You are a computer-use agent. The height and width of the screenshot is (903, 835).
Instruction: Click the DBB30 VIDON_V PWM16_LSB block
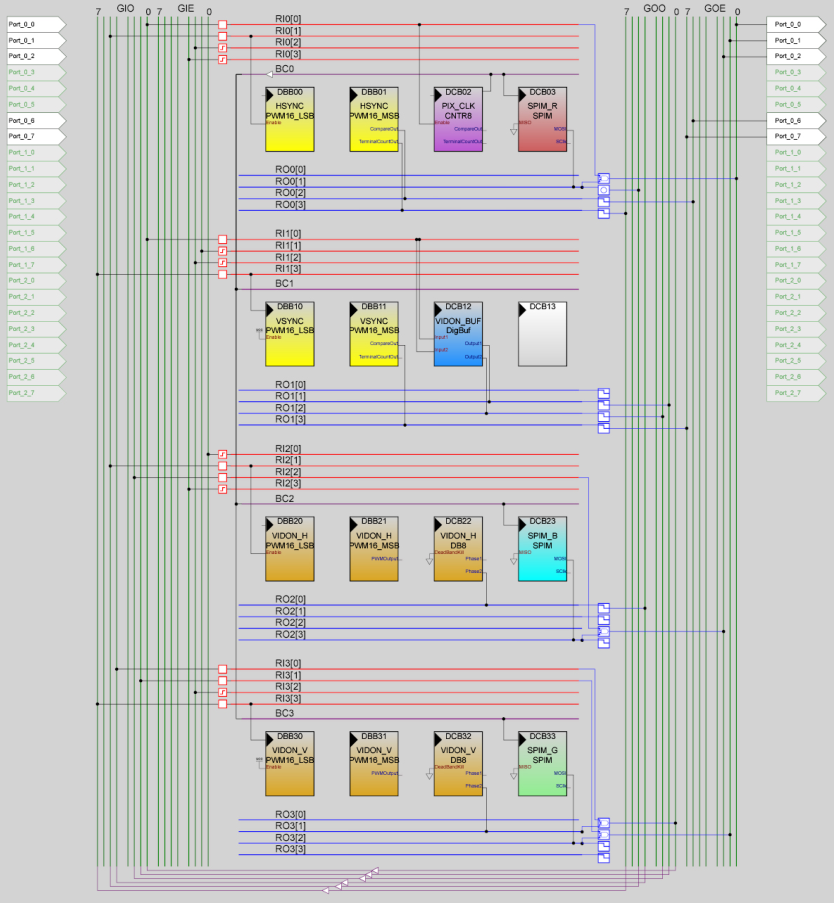click(290, 764)
